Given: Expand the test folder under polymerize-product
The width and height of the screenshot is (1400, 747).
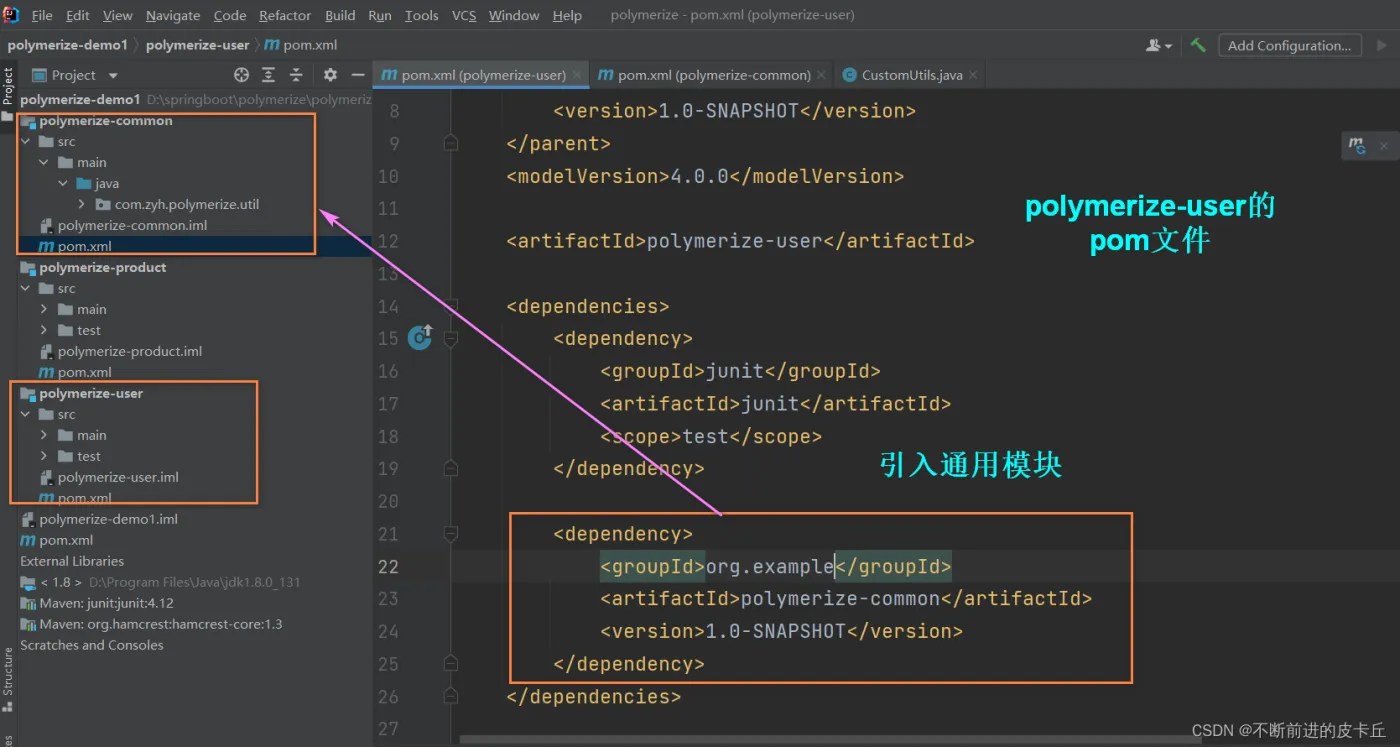Looking at the screenshot, I should [44, 331].
